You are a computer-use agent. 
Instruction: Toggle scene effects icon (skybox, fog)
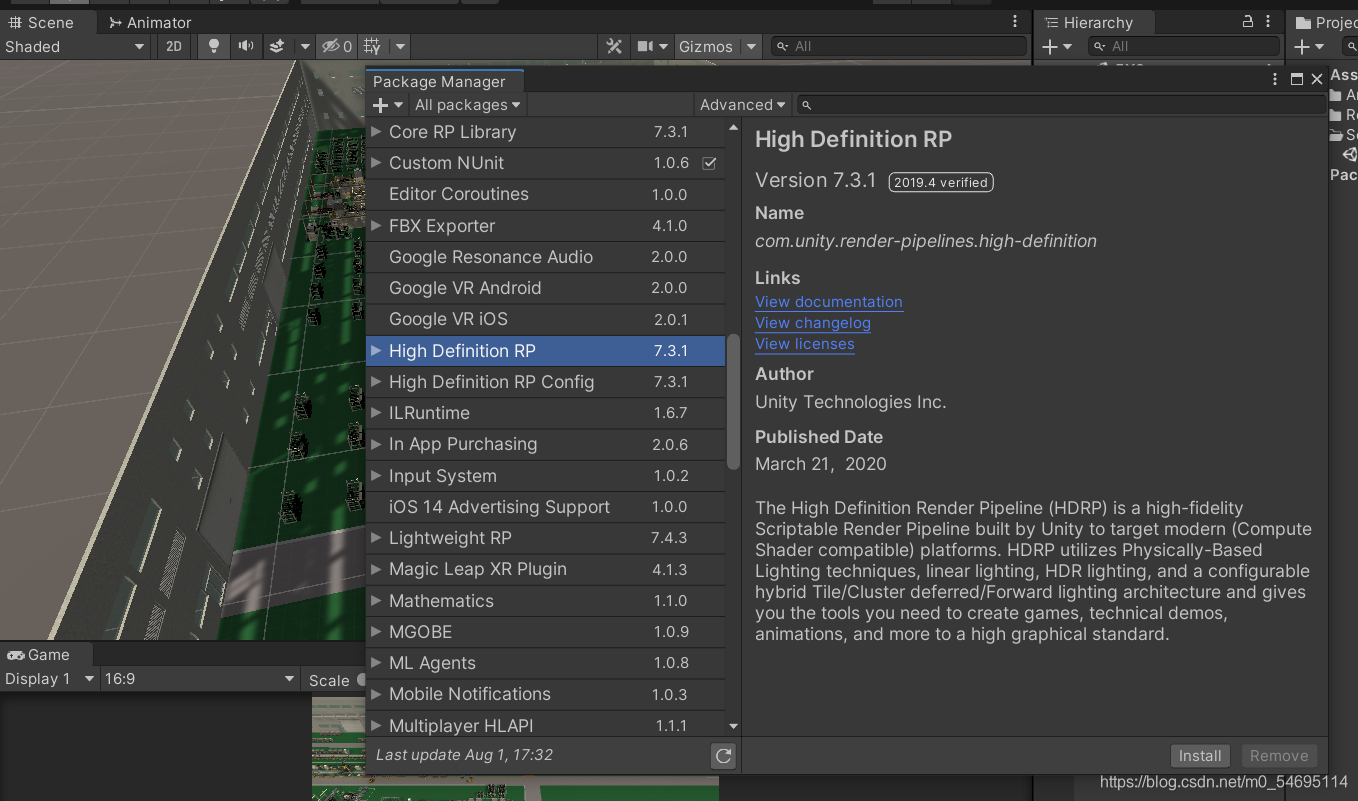coord(278,46)
